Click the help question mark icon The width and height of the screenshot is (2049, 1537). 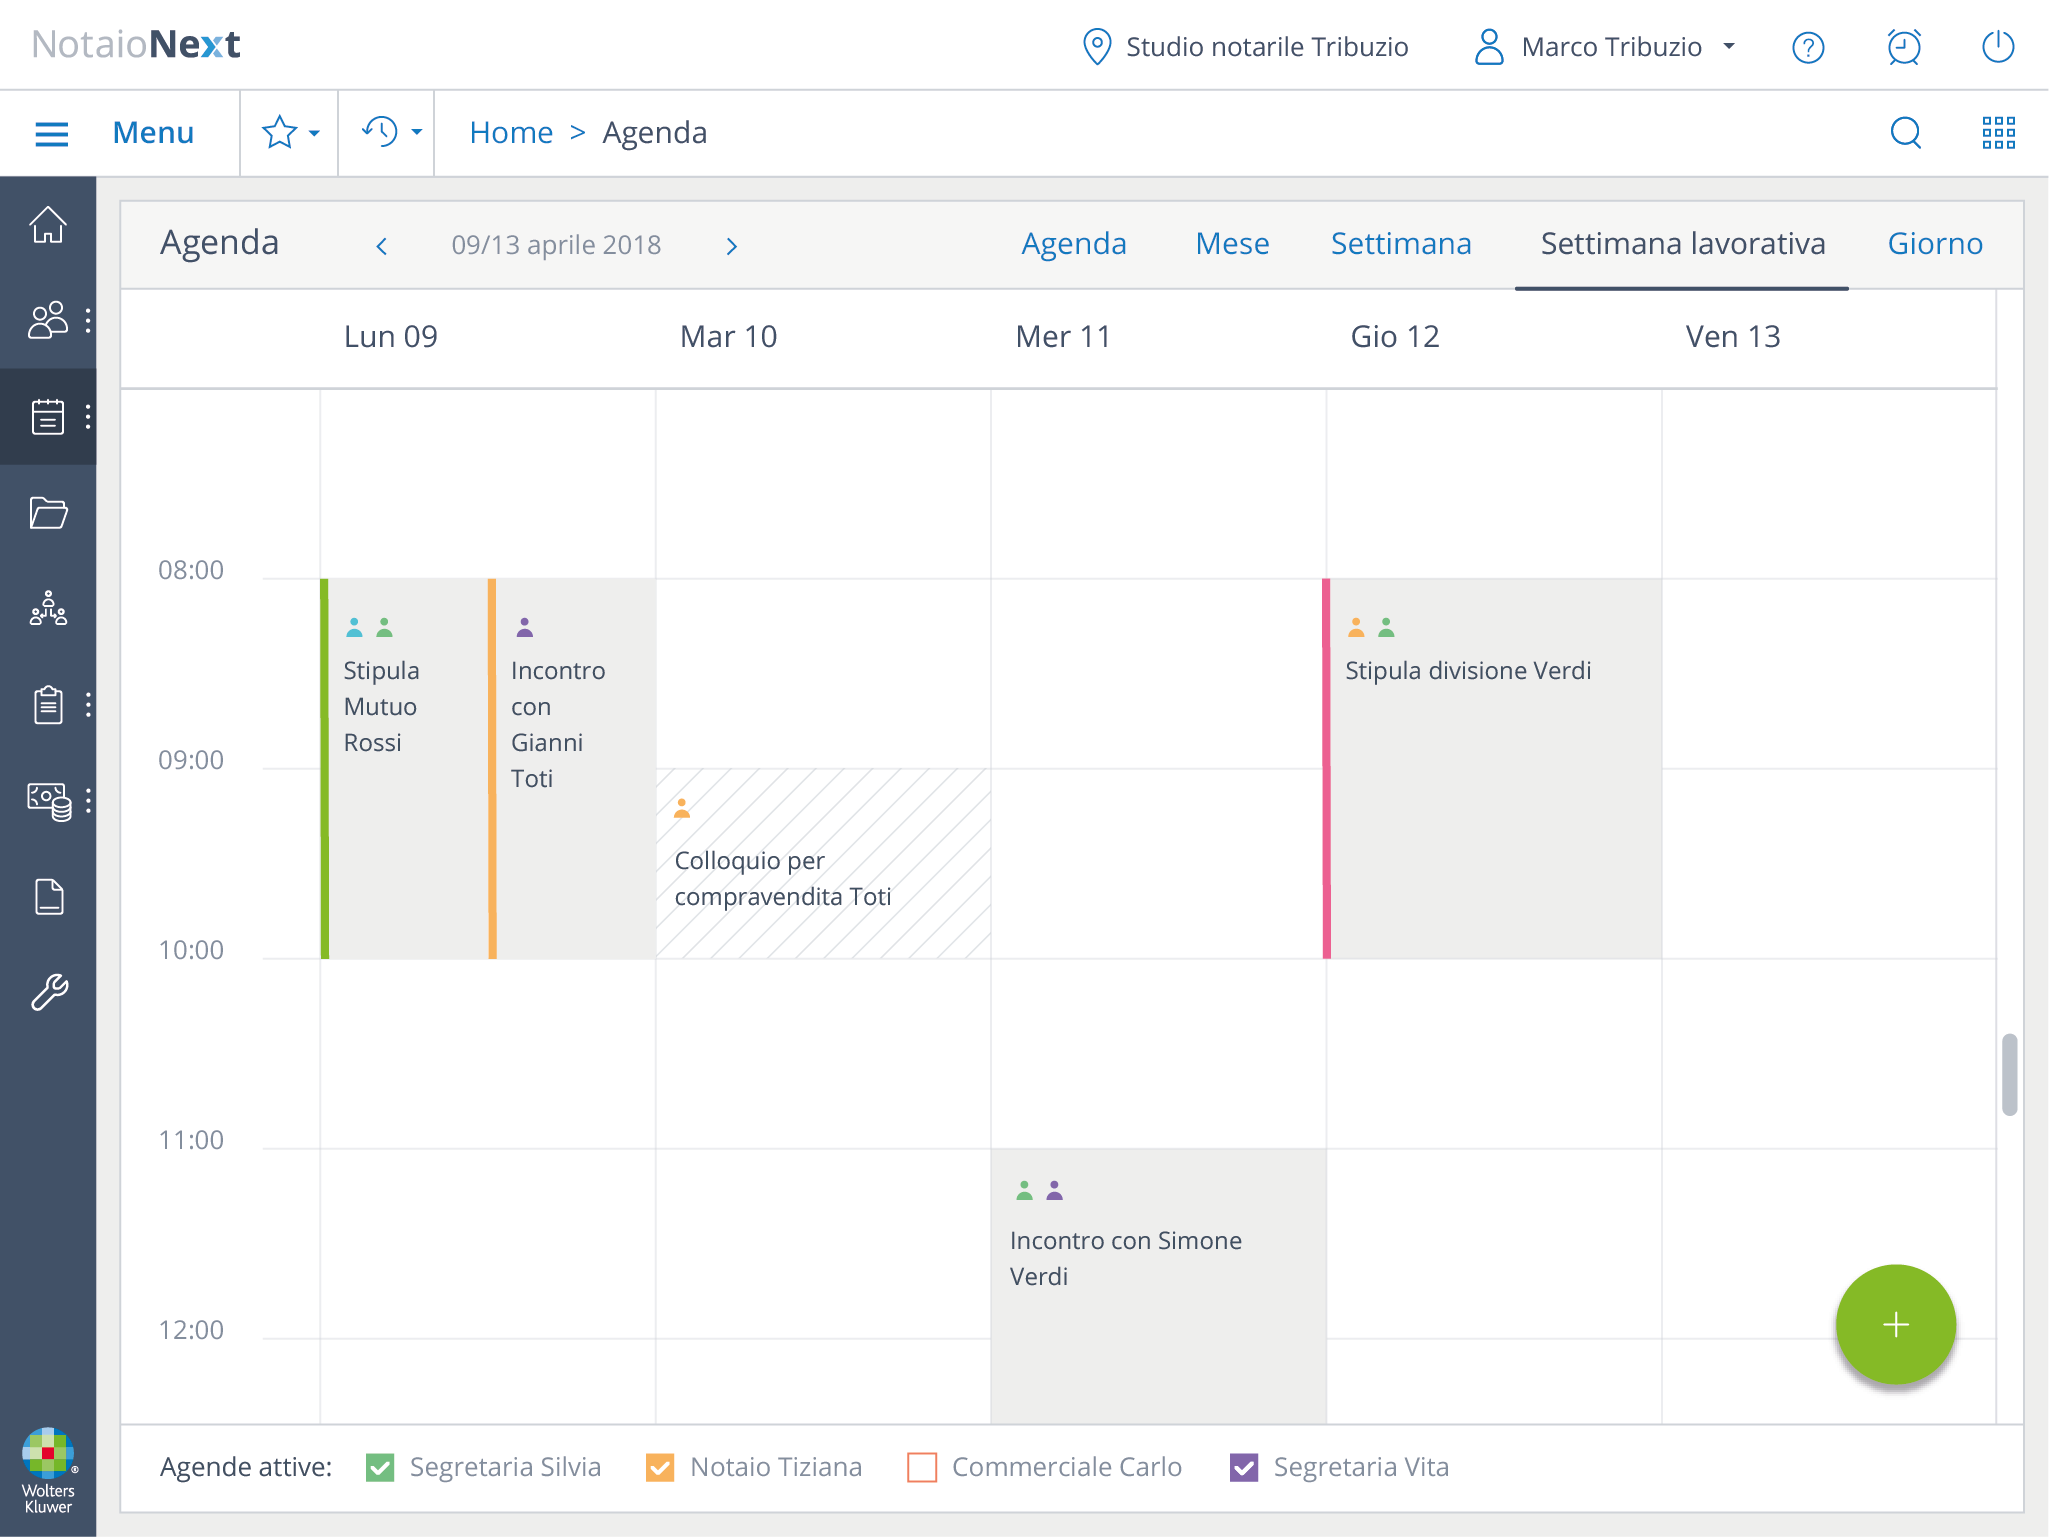1807,47
